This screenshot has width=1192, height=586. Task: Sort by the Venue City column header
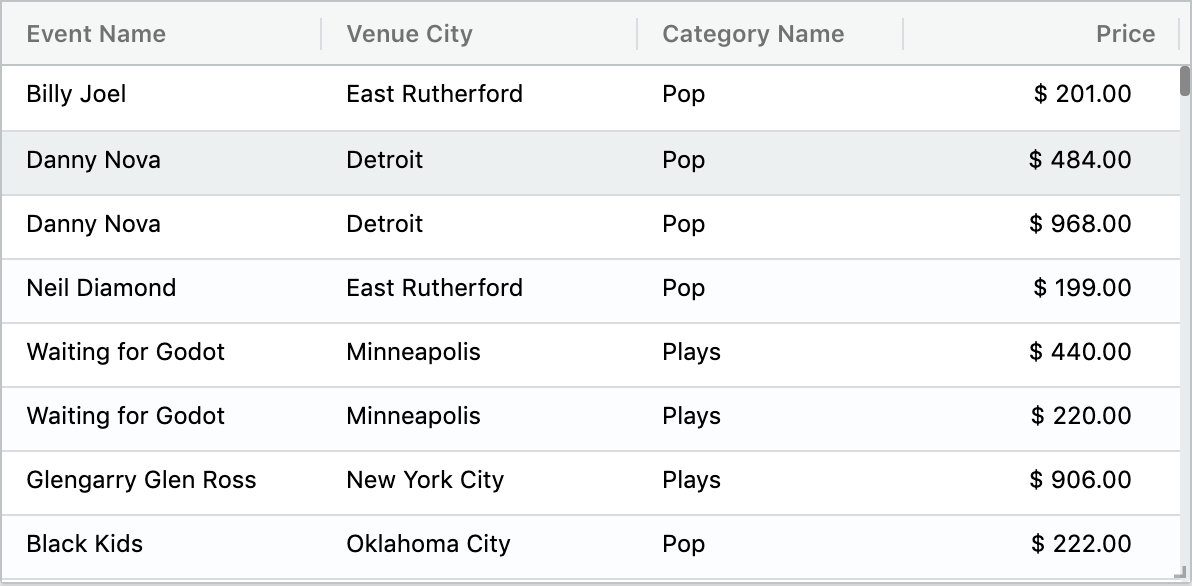click(409, 34)
